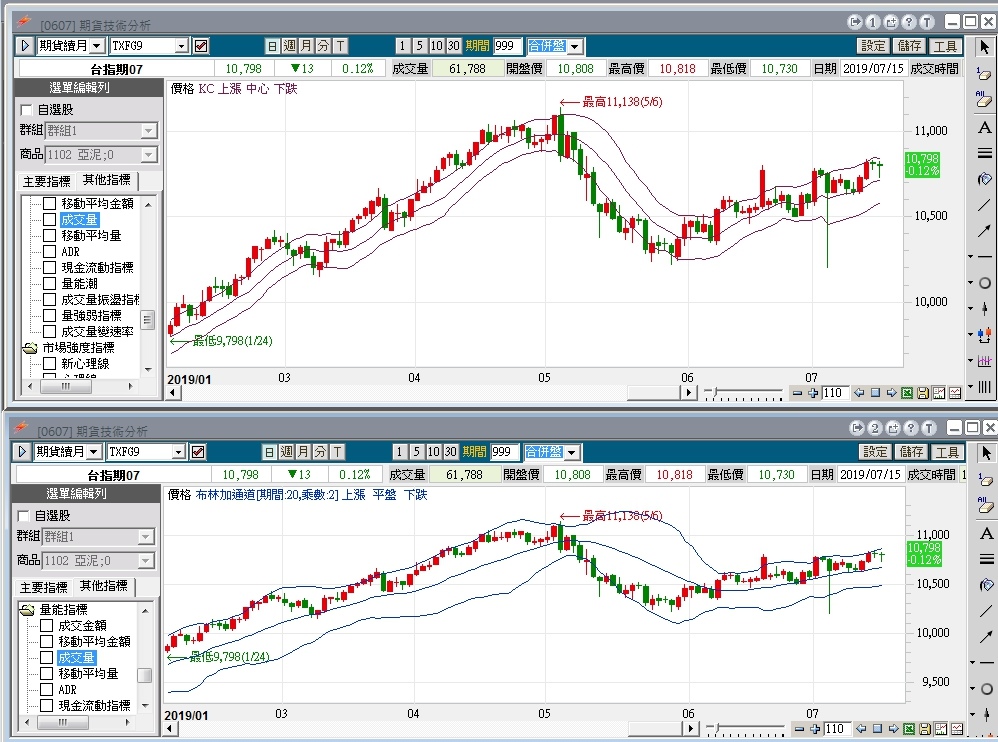Image resolution: width=998 pixels, height=742 pixels.
Task: Toggle 自選股 checkbox in top window
Action: point(26,110)
